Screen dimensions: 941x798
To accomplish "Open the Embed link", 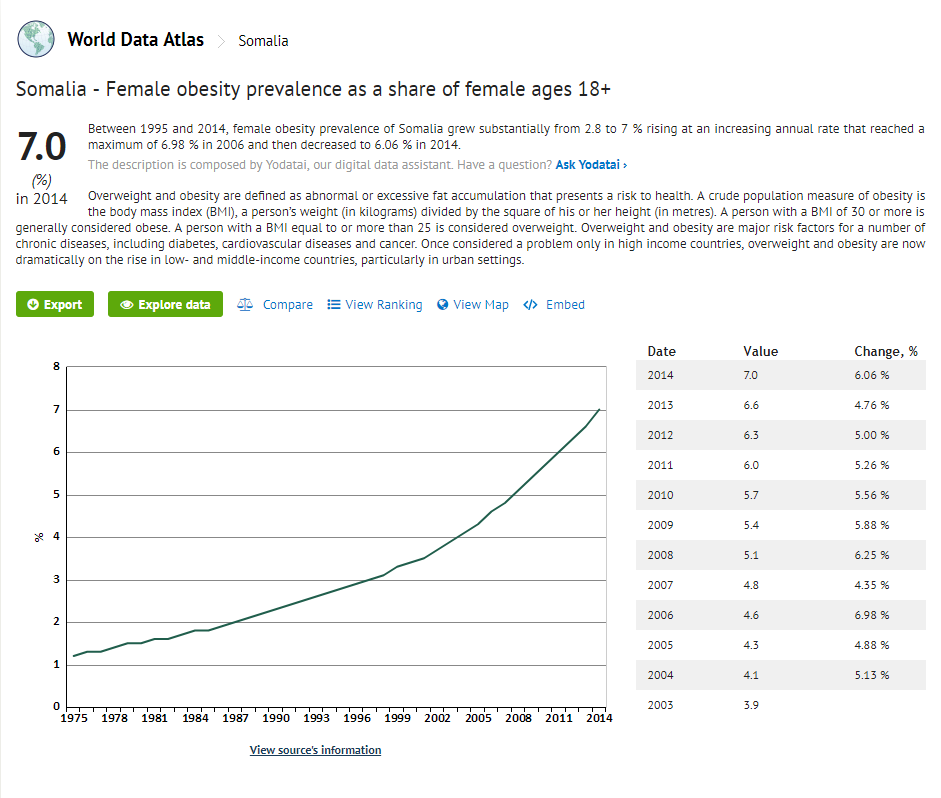I will 565,305.
